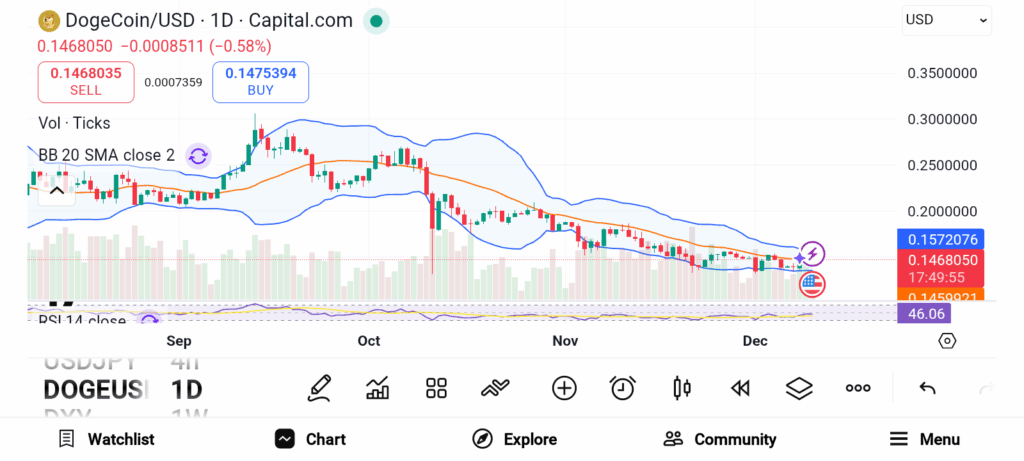1024x461 pixels.
Task: Open chart settings hexagon icon on time axis
Action: pyautogui.click(x=947, y=341)
